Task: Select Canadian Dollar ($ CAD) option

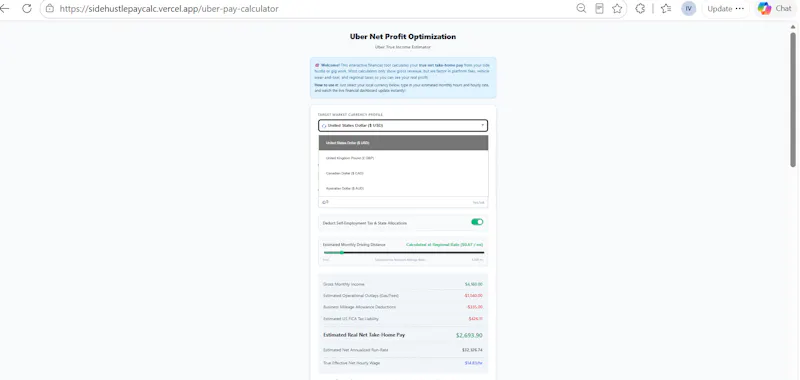Action: point(403,173)
